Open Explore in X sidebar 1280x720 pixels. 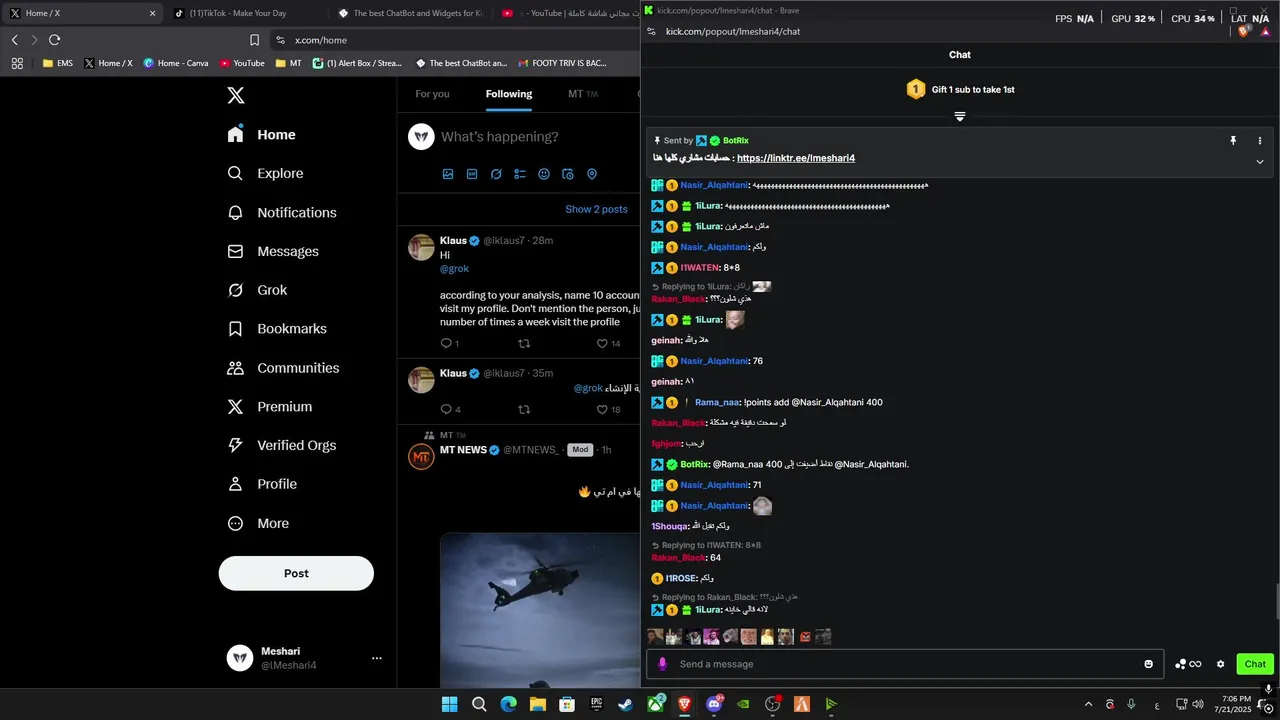[265, 173]
